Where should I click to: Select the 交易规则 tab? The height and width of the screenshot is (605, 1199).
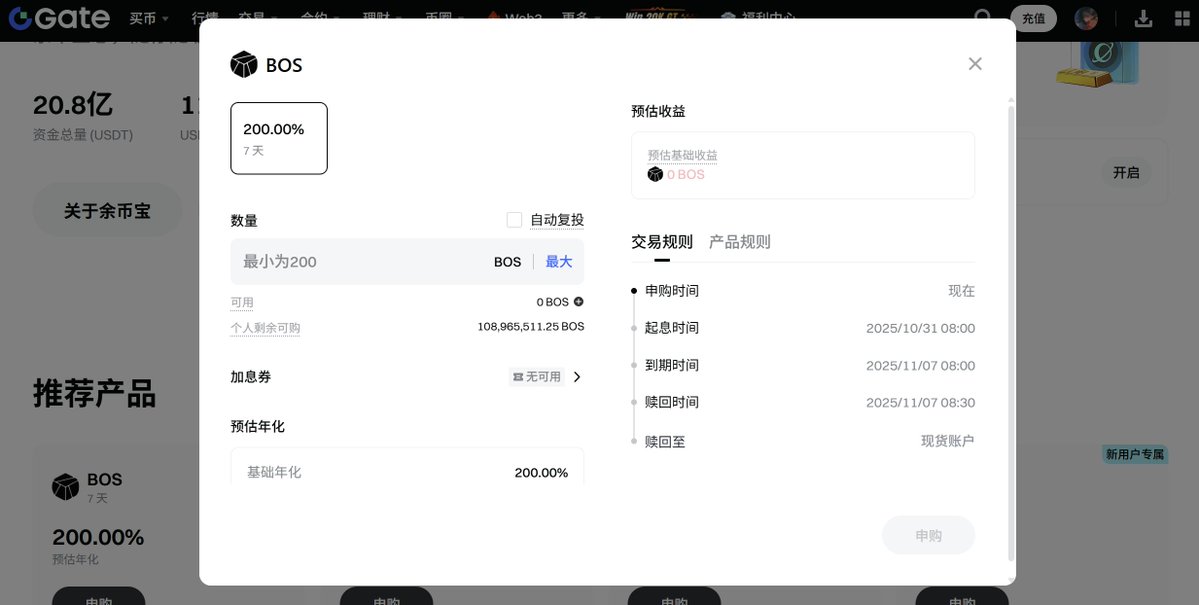pos(661,242)
